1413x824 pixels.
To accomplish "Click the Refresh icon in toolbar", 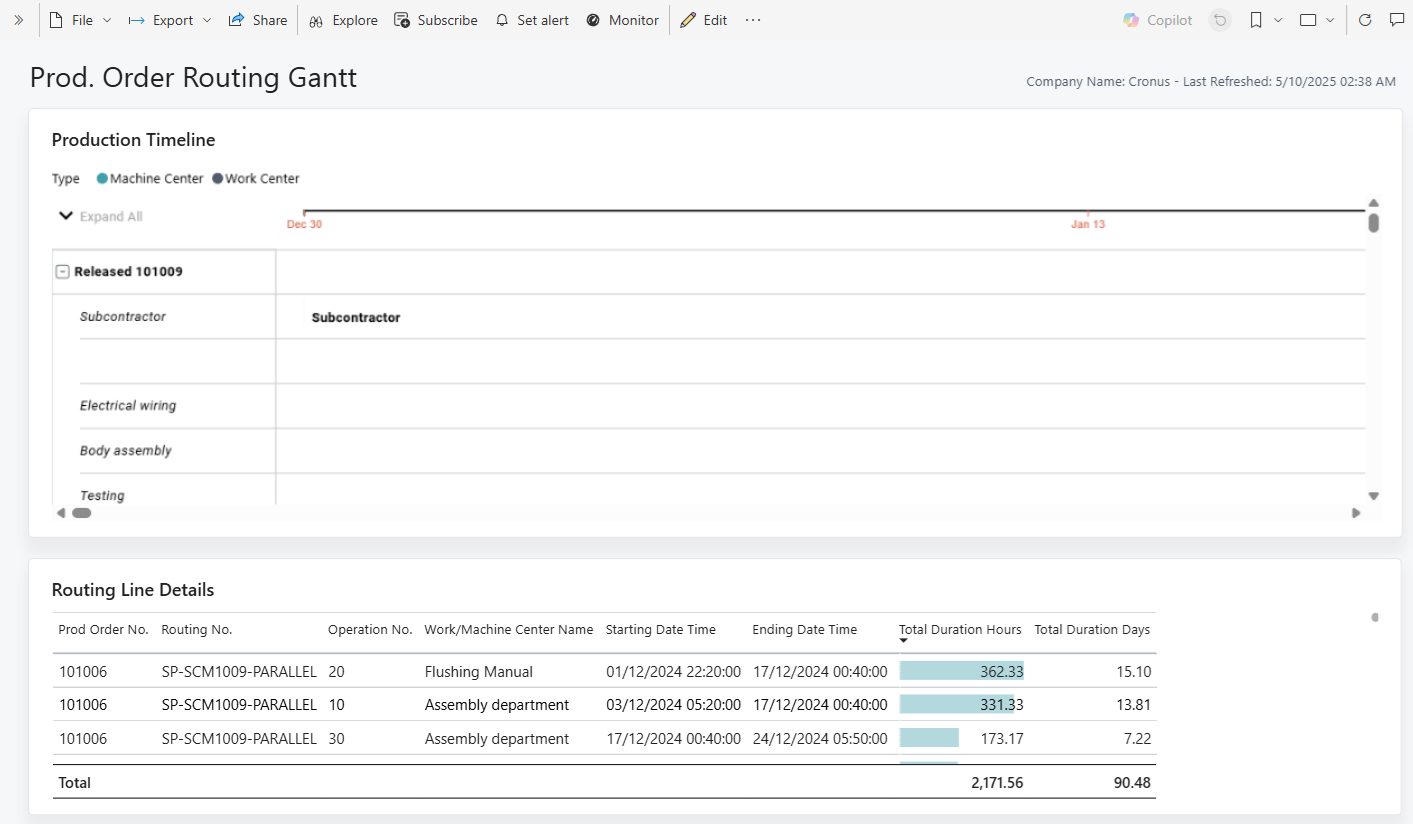I will coord(1365,20).
